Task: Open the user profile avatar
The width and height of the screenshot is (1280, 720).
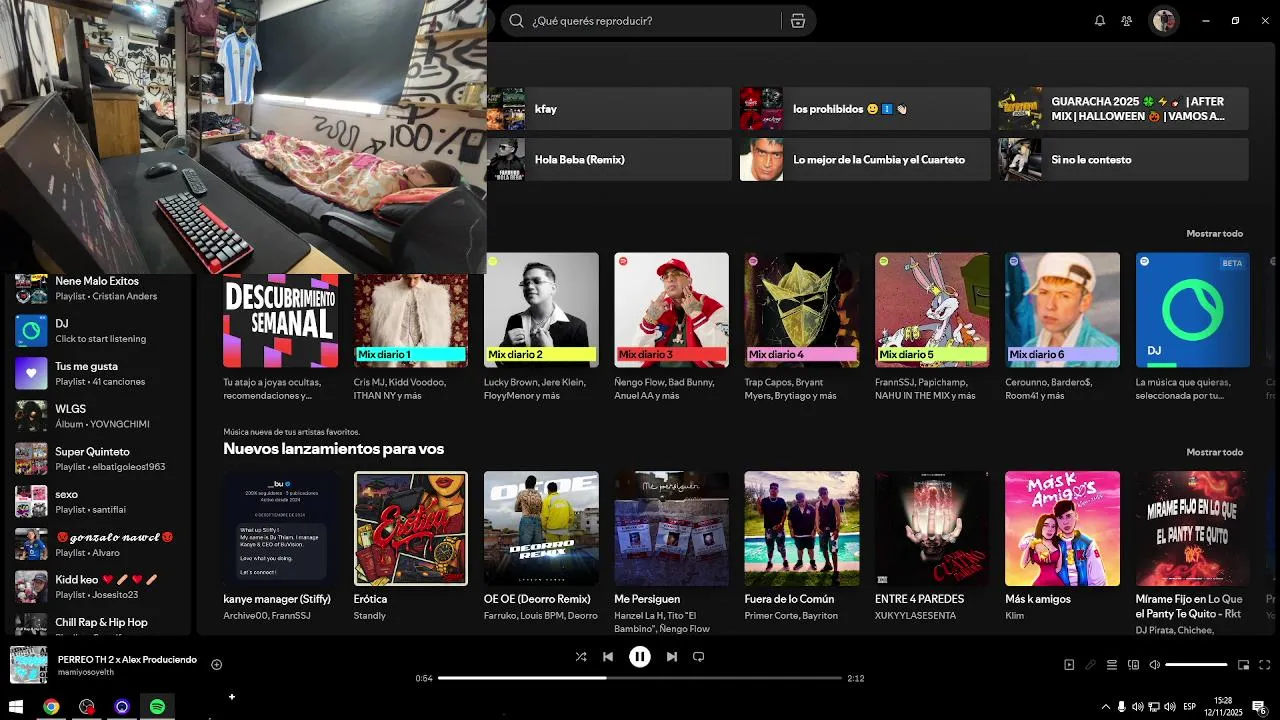Action: pos(1163,21)
